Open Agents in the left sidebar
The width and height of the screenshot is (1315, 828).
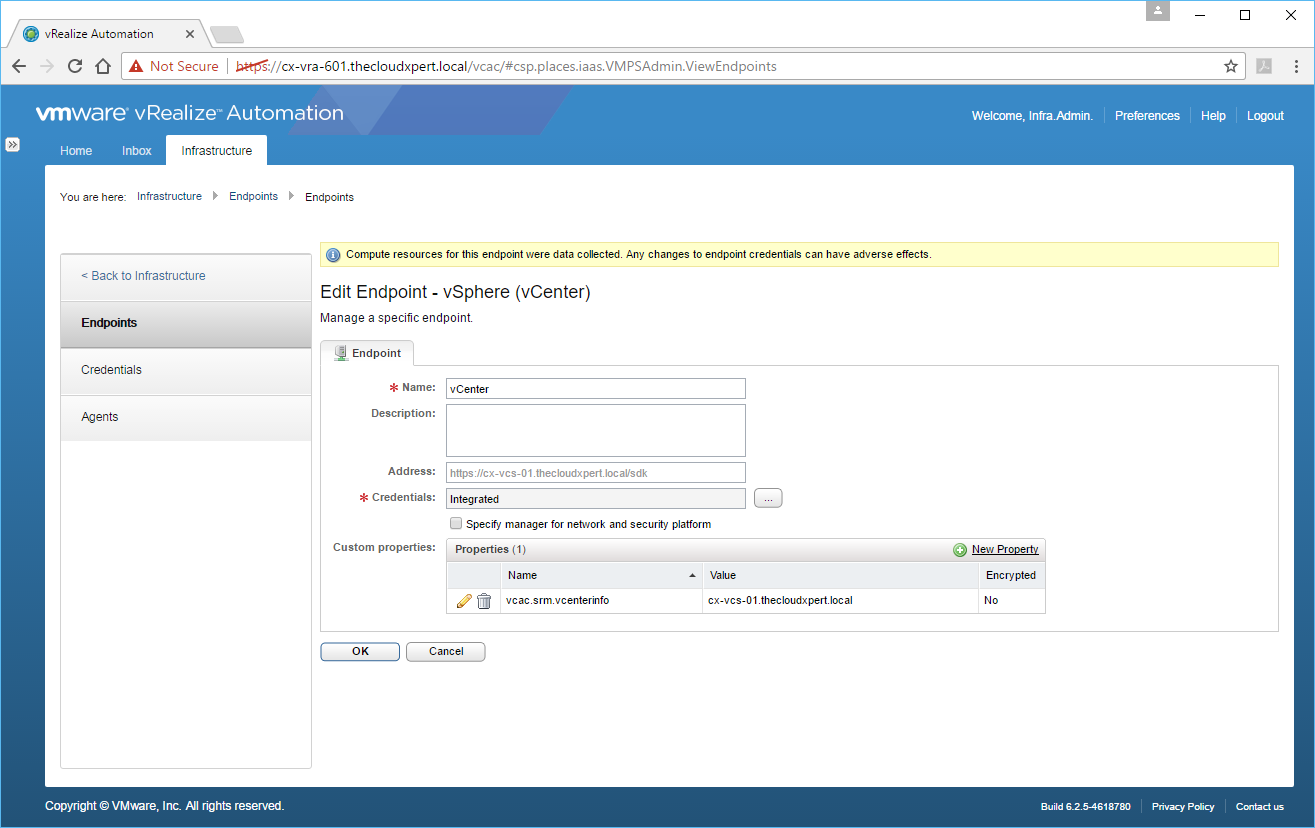coord(100,417)
